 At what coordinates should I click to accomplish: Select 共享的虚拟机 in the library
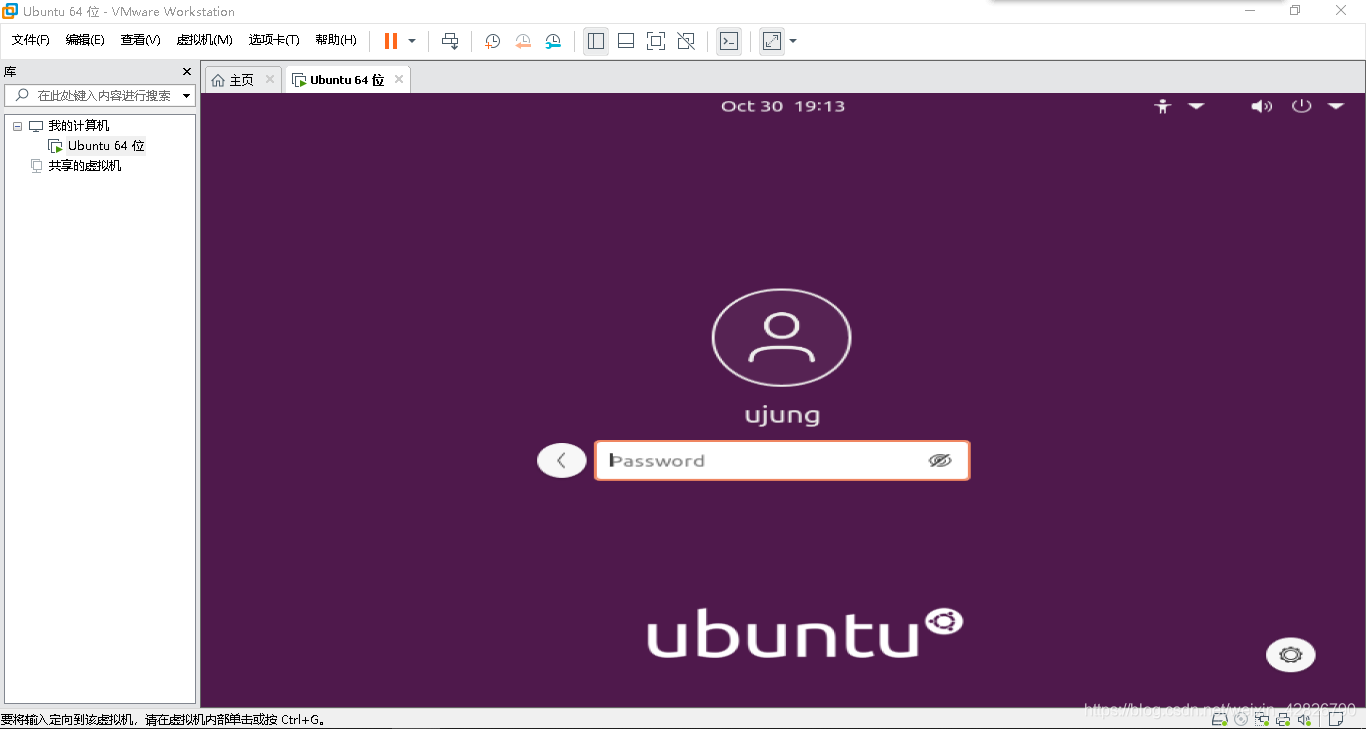point(85,166)
